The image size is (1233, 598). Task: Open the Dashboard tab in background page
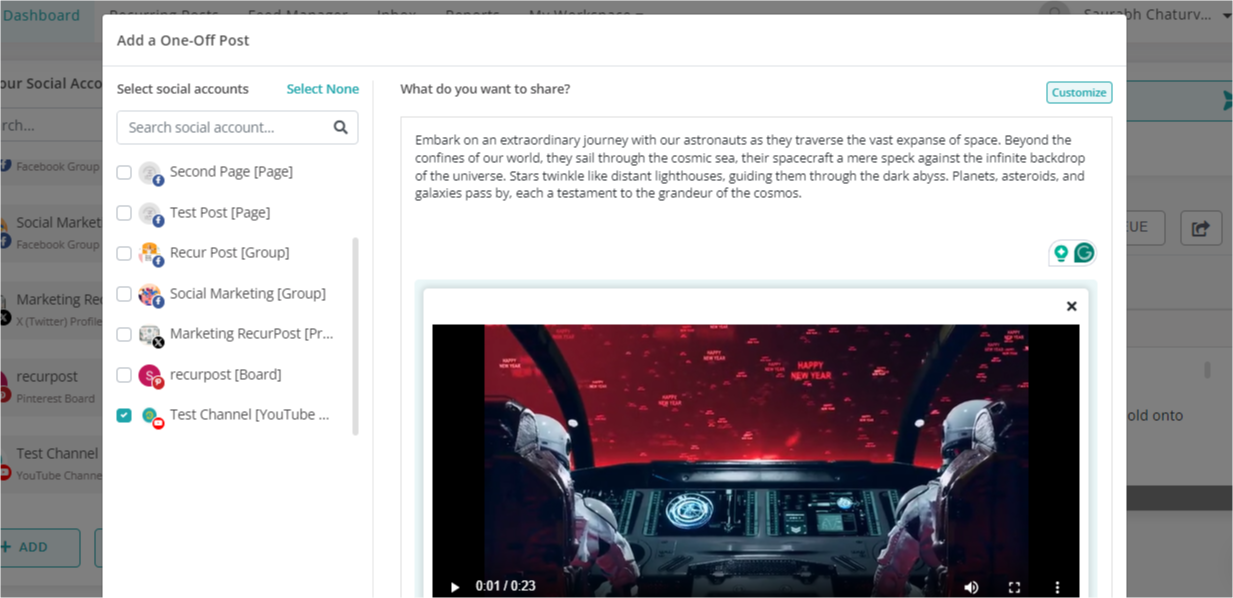41,15
